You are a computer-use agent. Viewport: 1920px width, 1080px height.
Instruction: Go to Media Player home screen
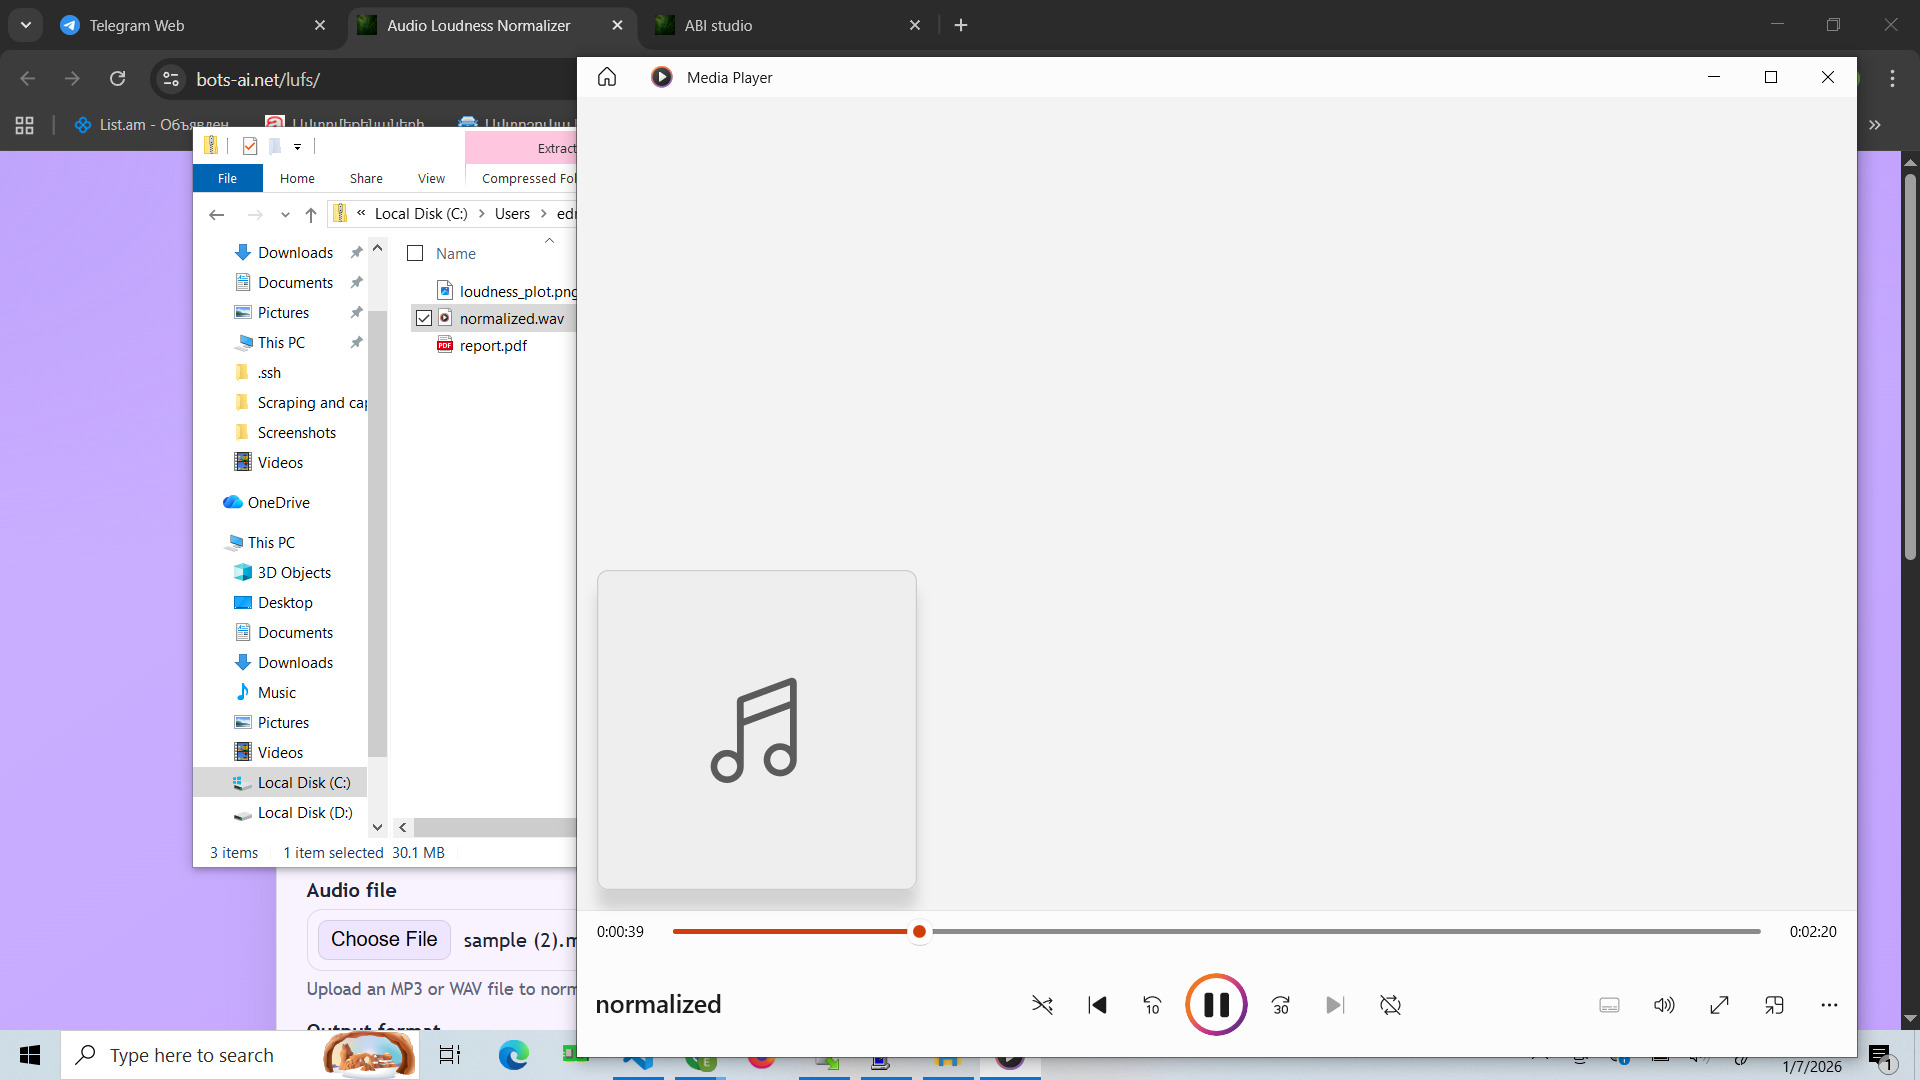pyautogui.click(x=607, y=77)
